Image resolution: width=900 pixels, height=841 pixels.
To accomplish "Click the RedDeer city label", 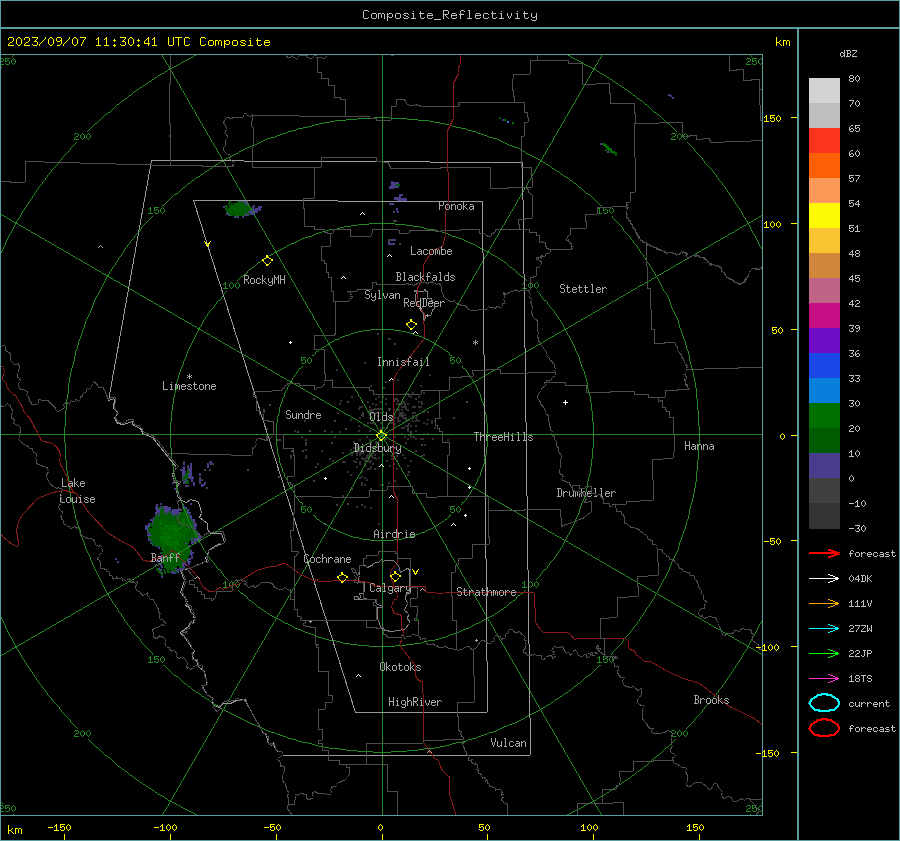I will click(424, 303).
